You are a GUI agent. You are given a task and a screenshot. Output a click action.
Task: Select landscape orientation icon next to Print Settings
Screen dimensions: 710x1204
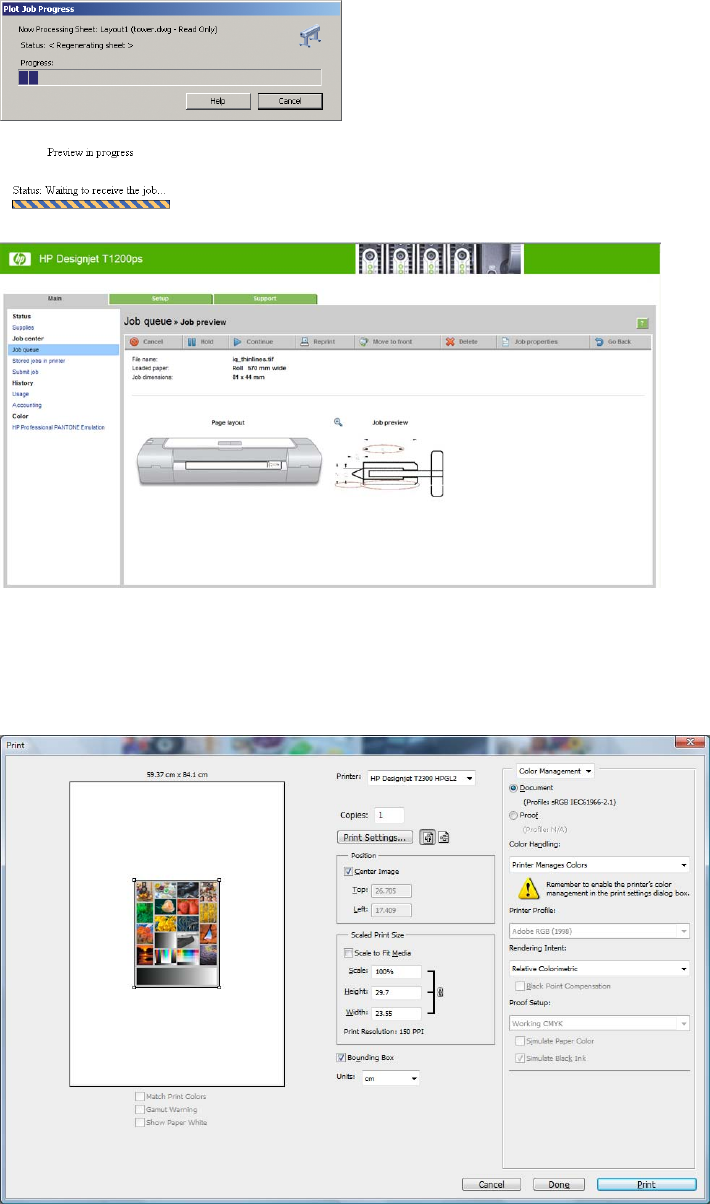[442, 837]
